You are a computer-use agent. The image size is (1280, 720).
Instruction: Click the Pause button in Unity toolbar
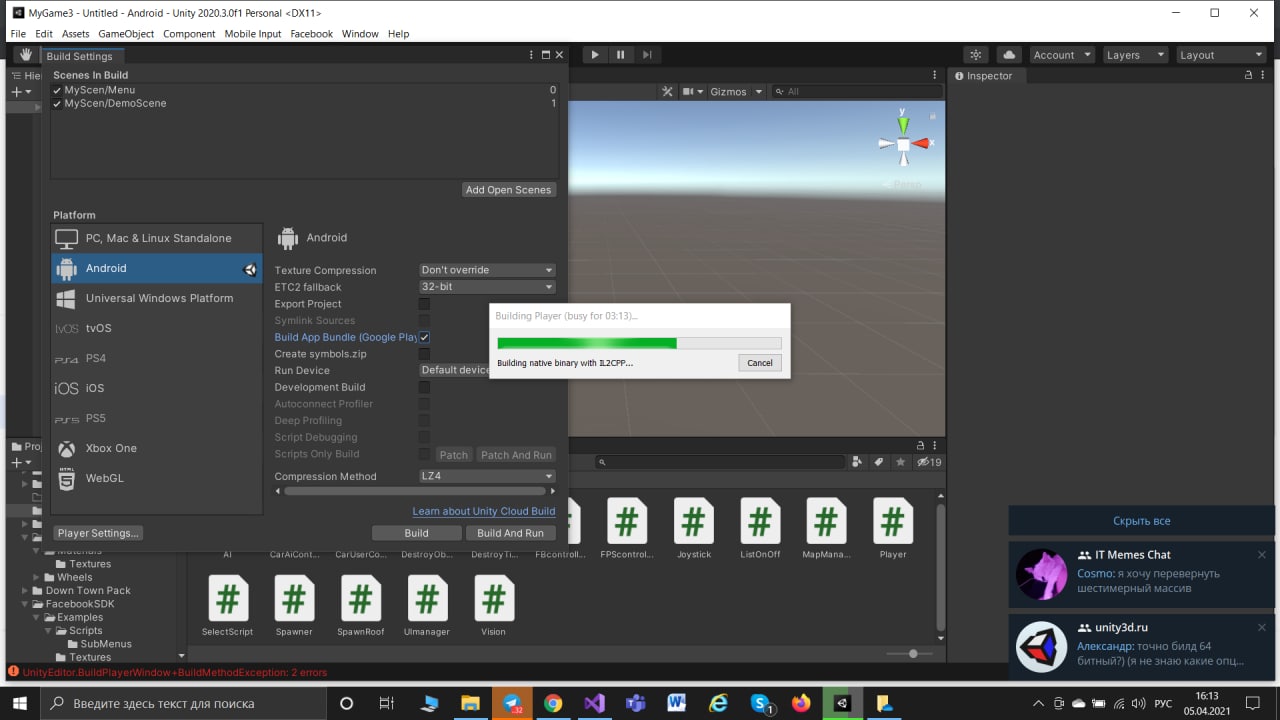[x=621, y=55]
